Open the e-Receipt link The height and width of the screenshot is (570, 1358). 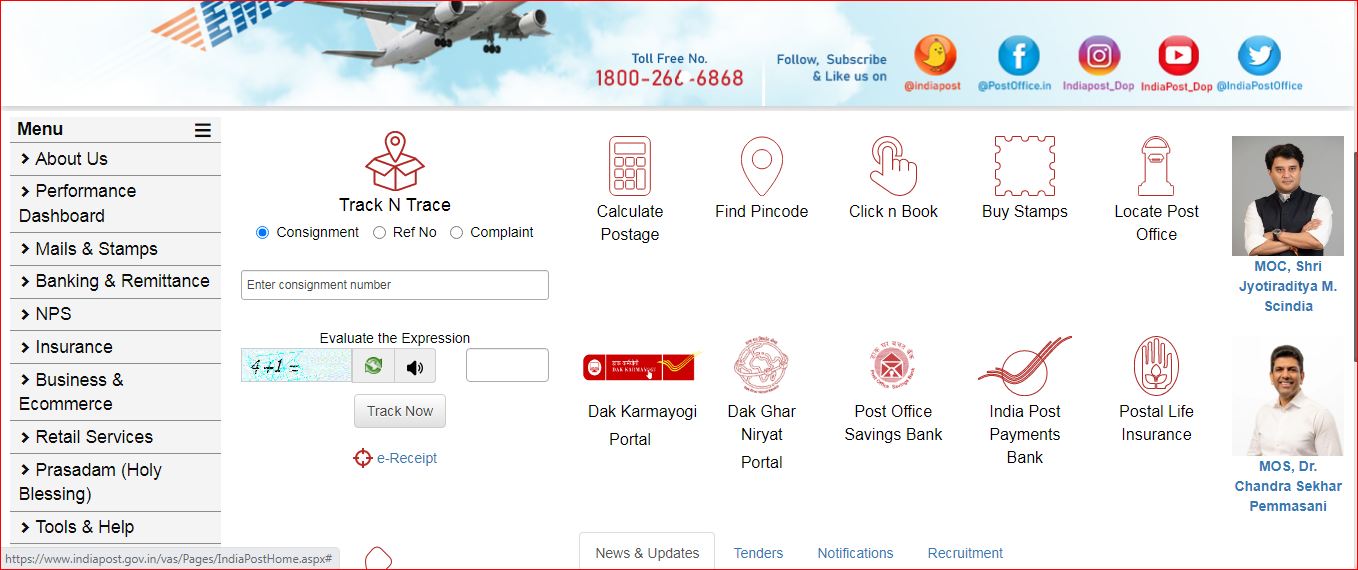click(x=406, y=458)
